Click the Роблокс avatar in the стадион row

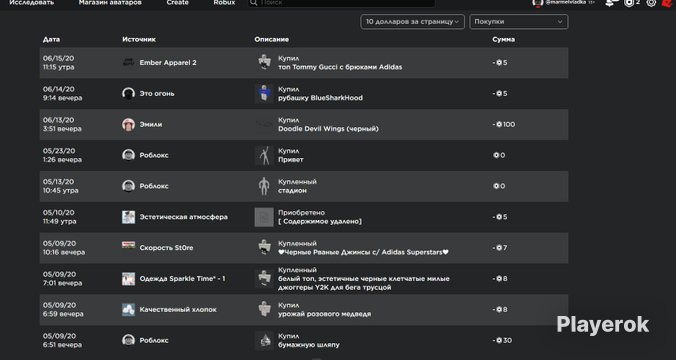point(128,186)
